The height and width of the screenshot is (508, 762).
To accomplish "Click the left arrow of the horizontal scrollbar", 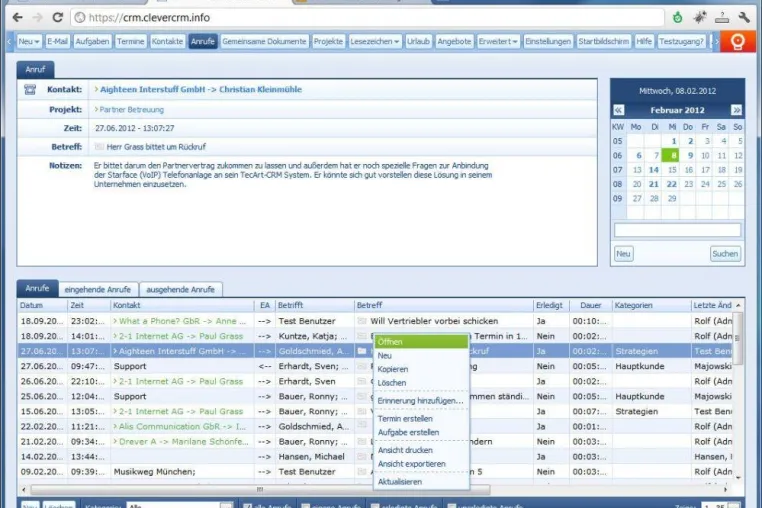I will coord(24,490).
